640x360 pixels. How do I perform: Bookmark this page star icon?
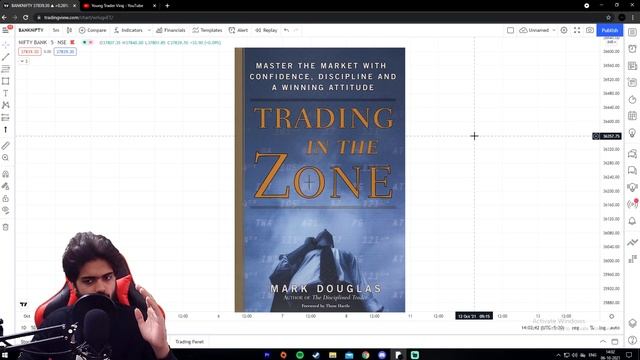(x=608, y=18)
